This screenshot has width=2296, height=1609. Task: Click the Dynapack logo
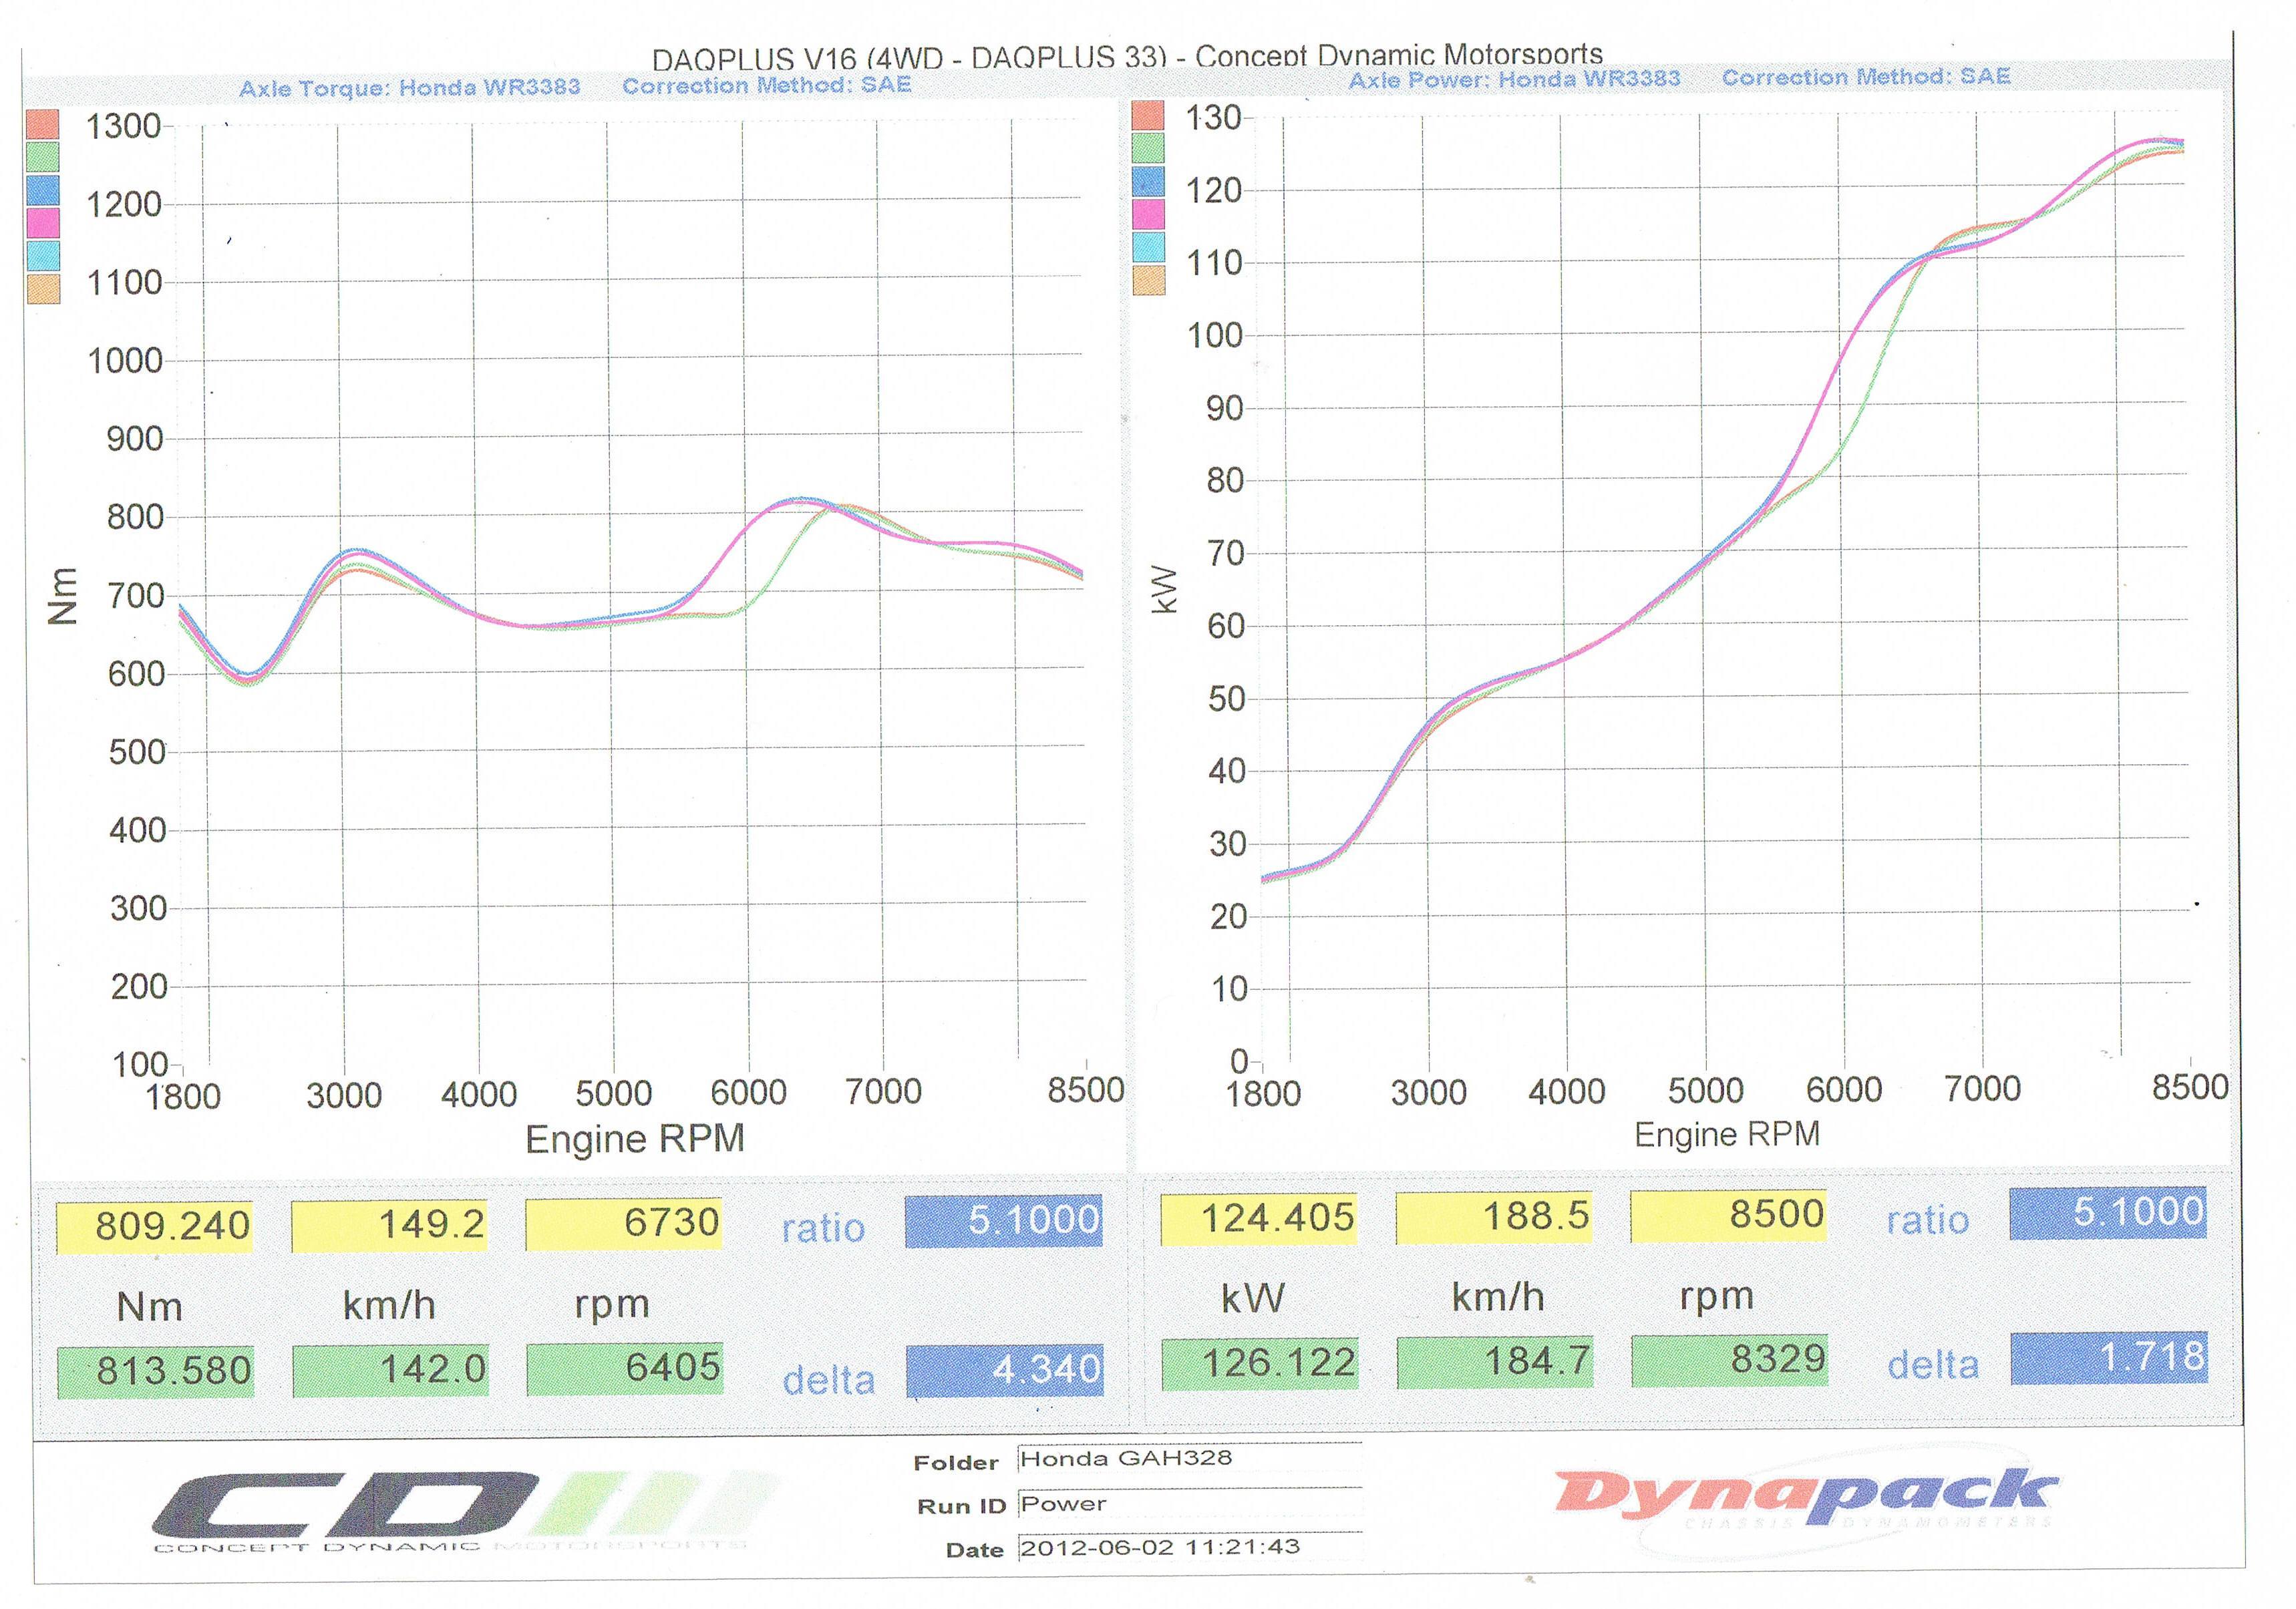(1806, 1497)
